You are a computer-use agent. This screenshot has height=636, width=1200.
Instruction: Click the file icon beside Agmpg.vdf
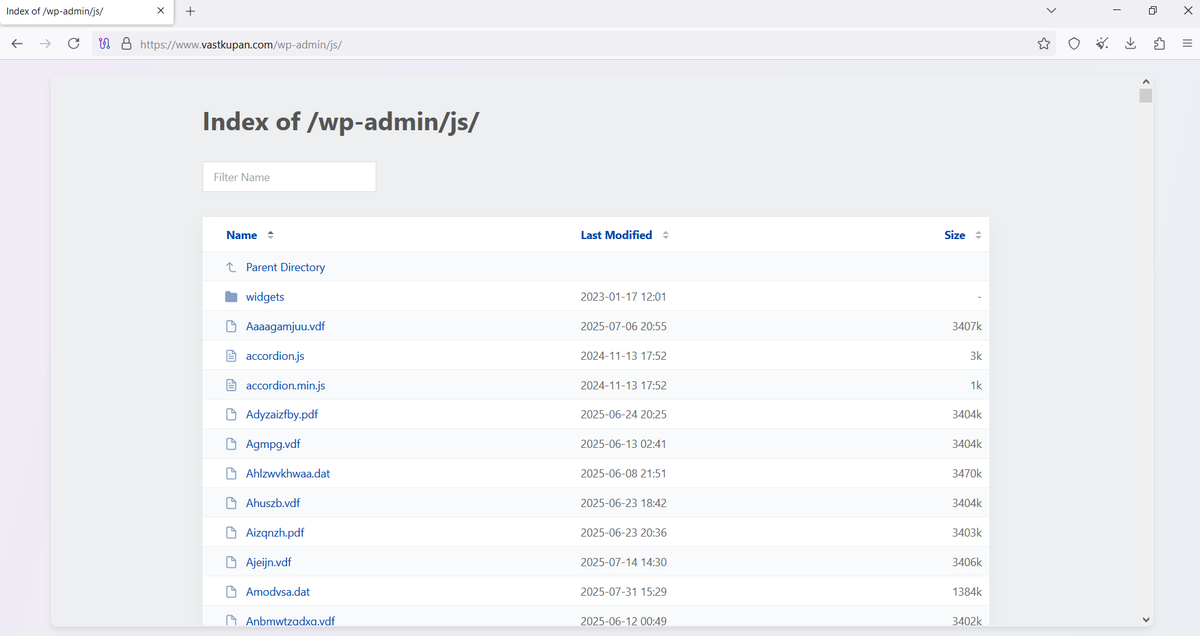click(231, 444)
